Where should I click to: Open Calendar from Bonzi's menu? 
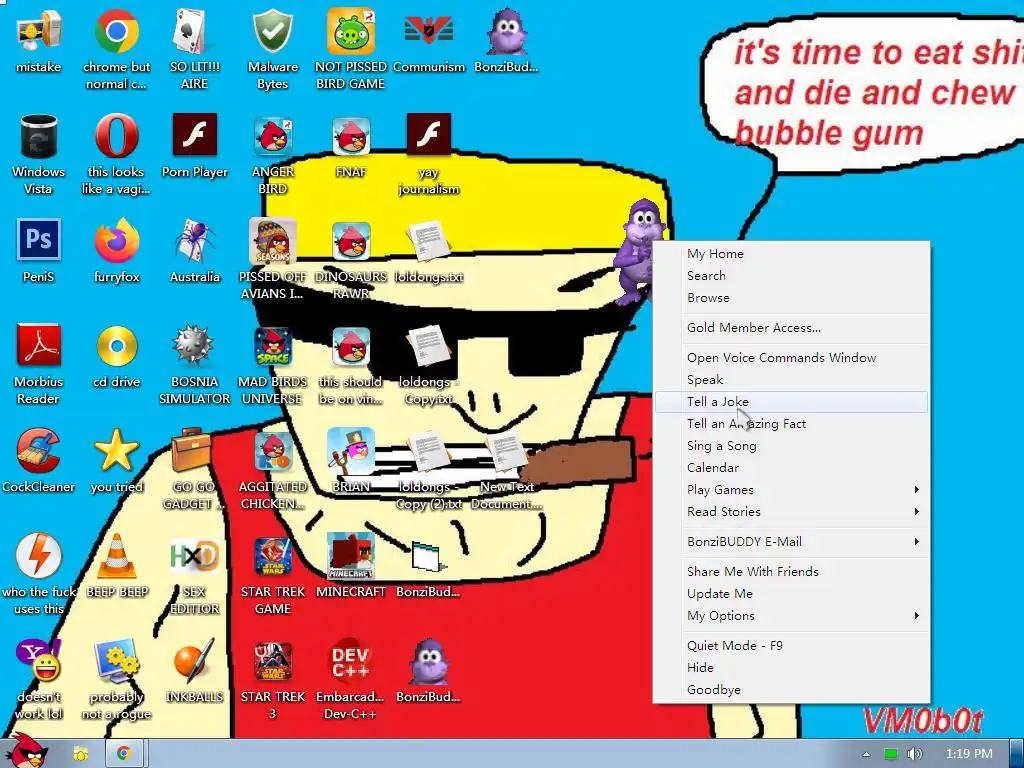(x=791, y=468)
